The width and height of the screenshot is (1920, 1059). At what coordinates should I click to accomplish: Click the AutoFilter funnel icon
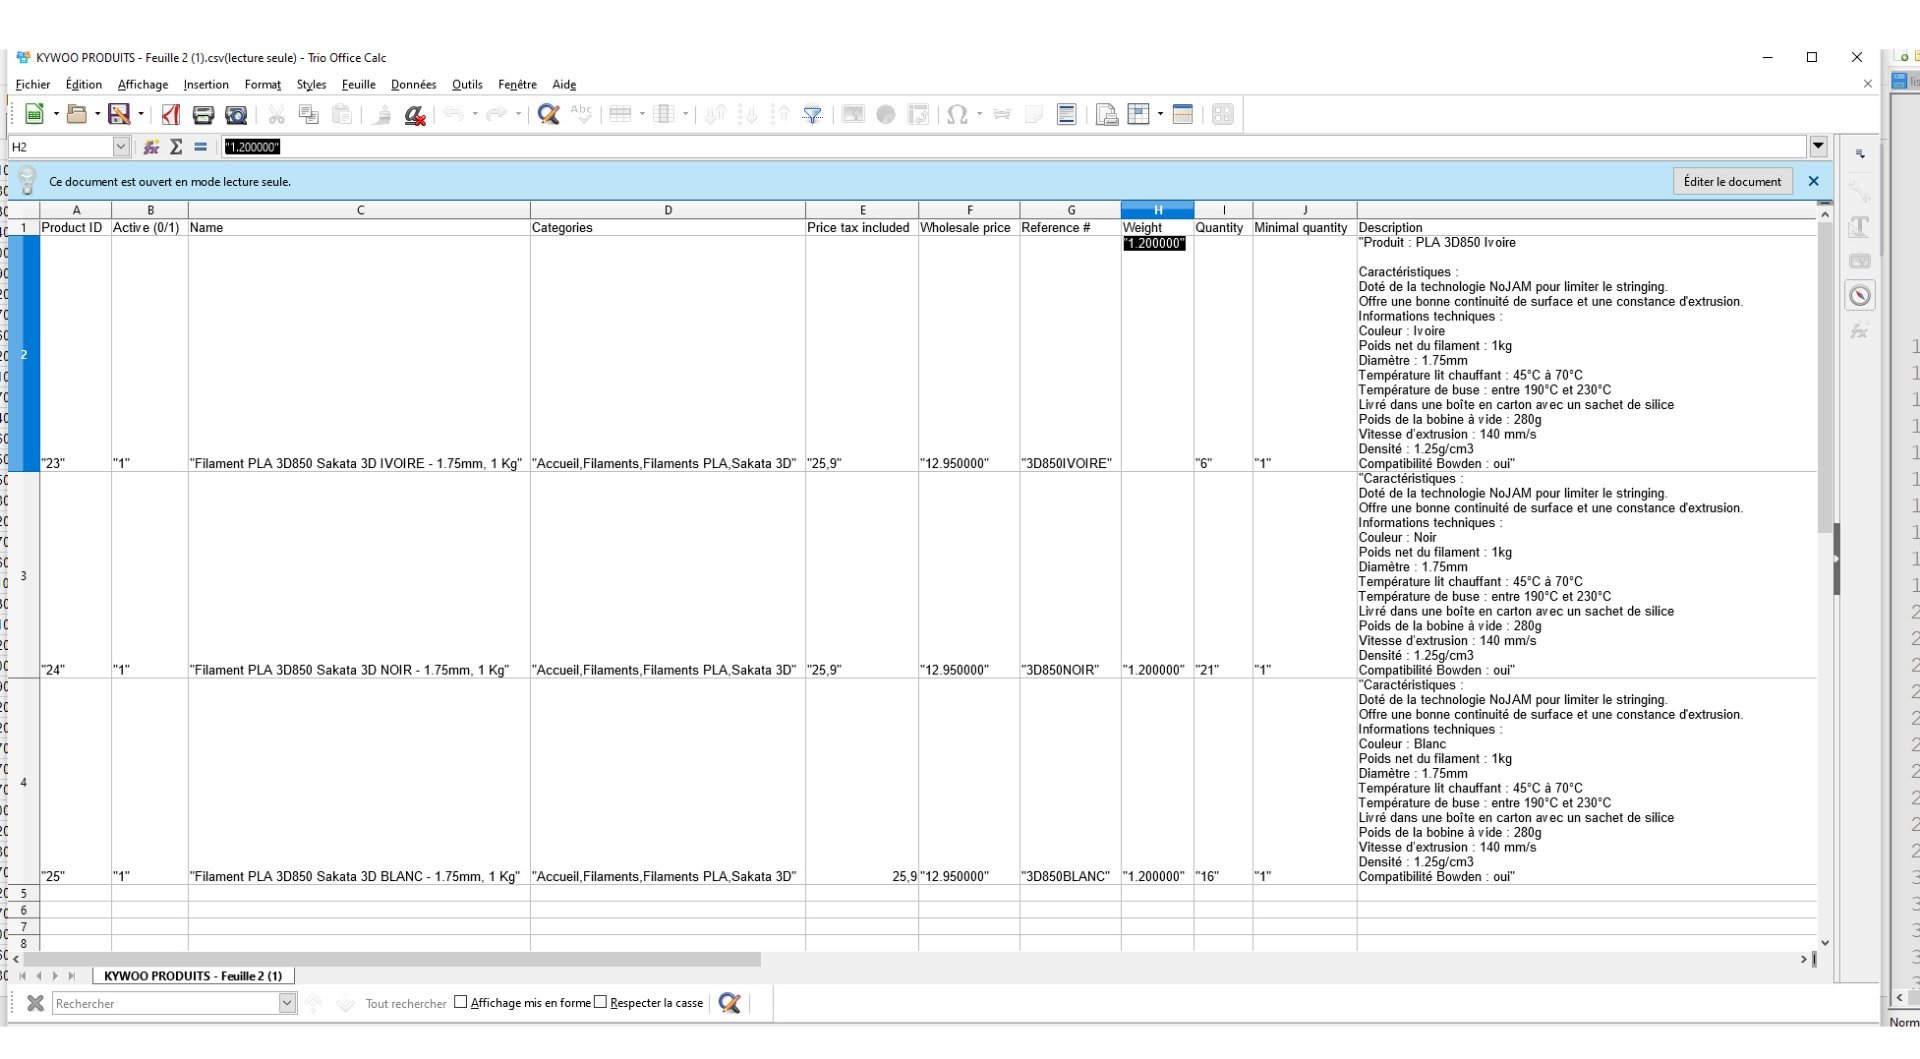(813, 115)
